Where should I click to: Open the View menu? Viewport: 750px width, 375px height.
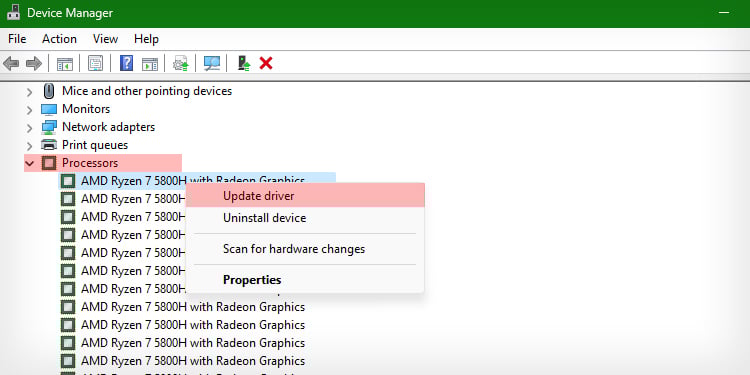tap(105, 39)
